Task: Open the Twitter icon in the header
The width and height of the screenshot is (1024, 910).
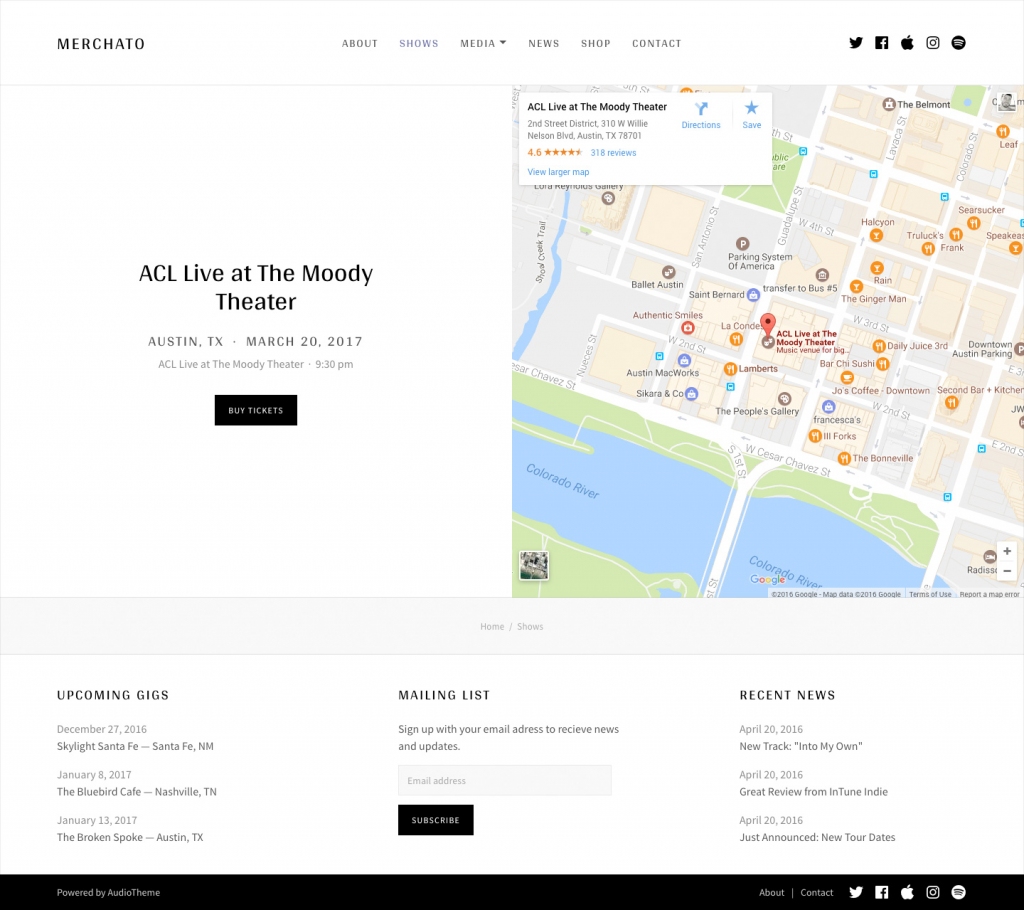Action: (x=856, y=43)
